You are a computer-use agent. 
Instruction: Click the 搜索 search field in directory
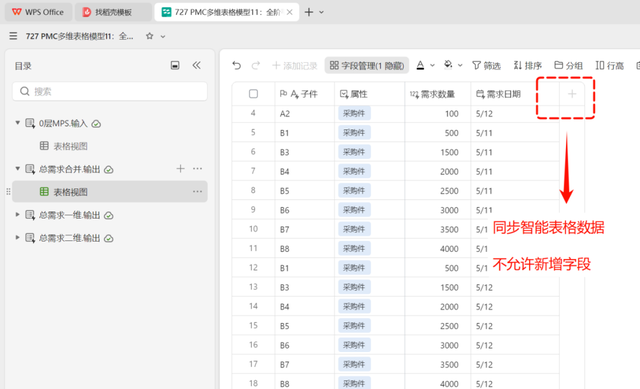tap(110, 91)
